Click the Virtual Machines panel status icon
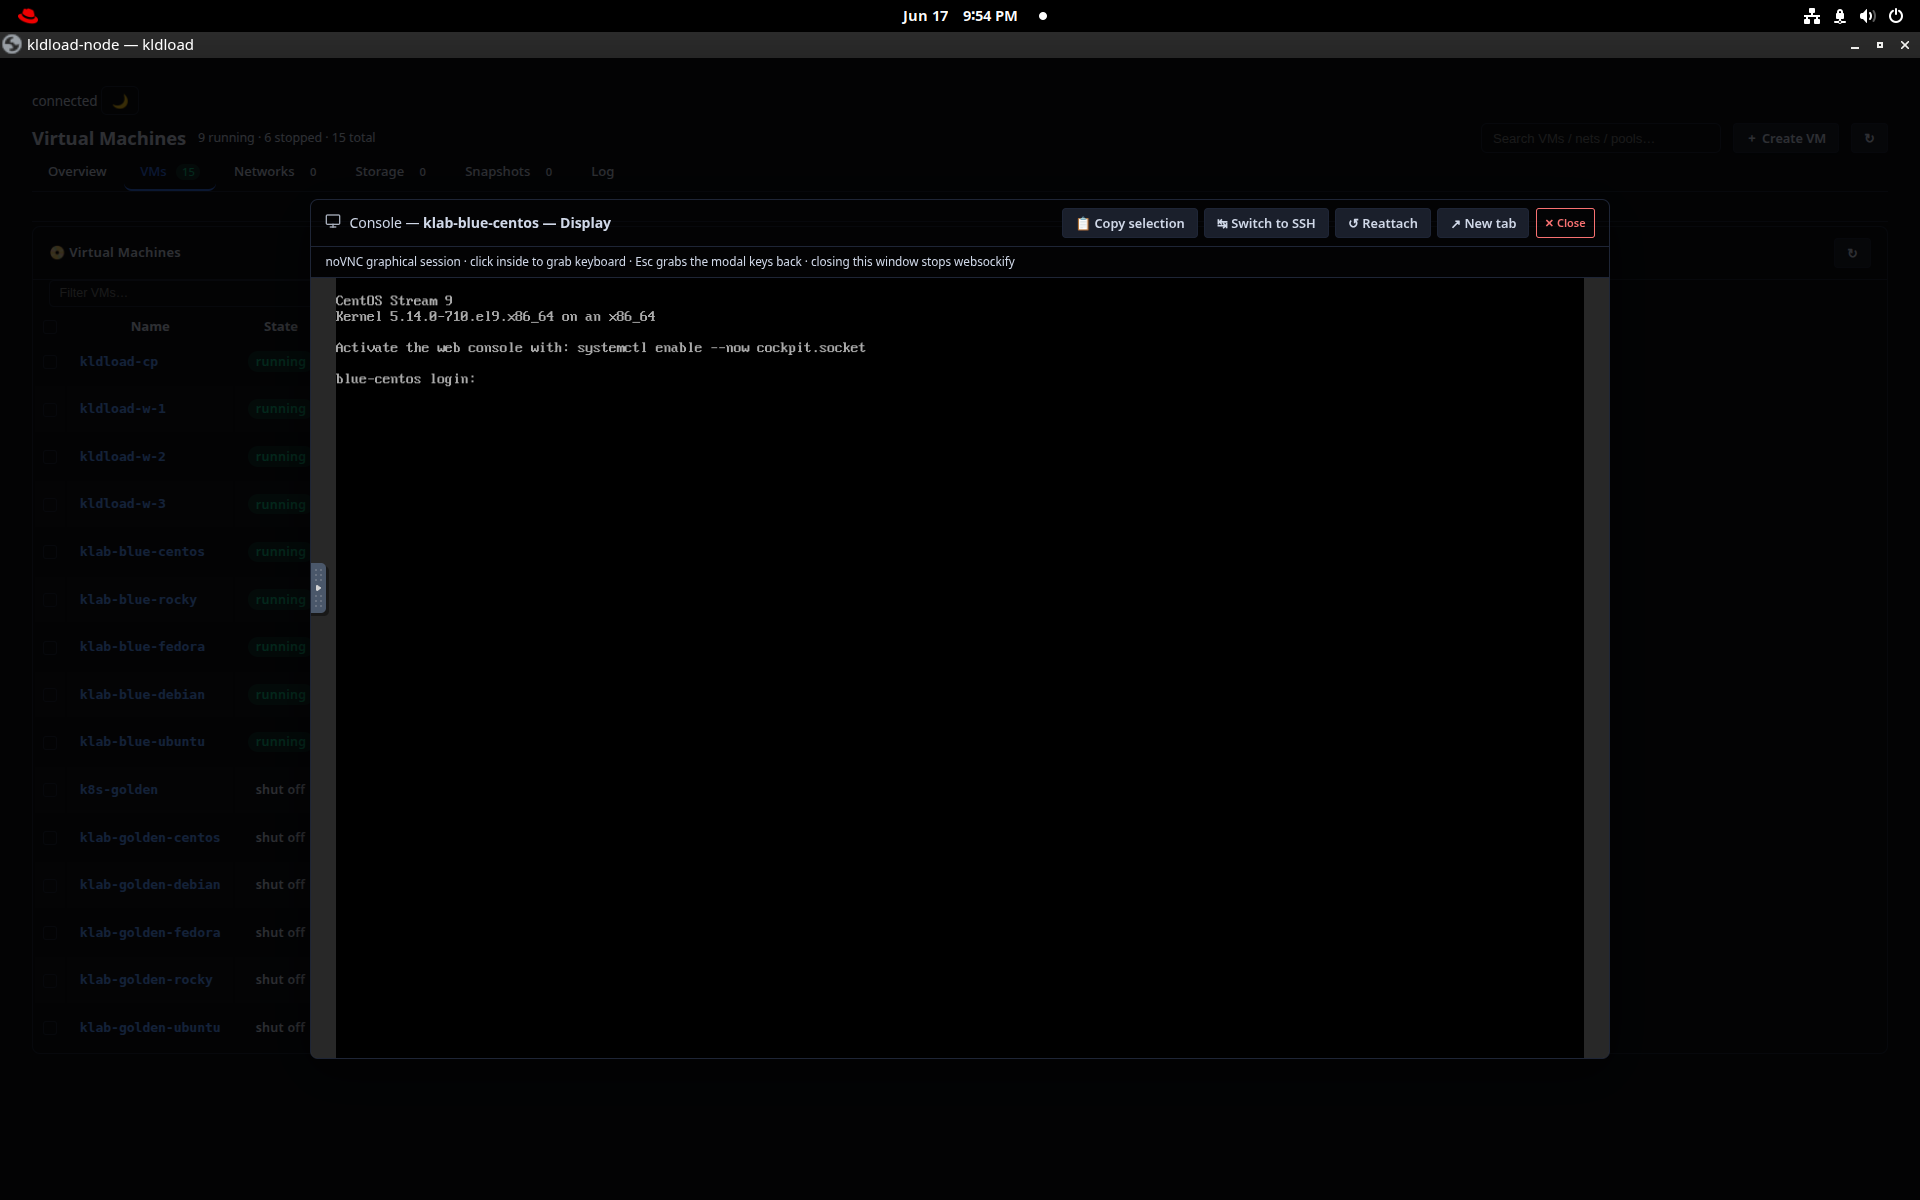Image resolution: width=1920 pixels, height=1200 pixels. pos(57,253)
